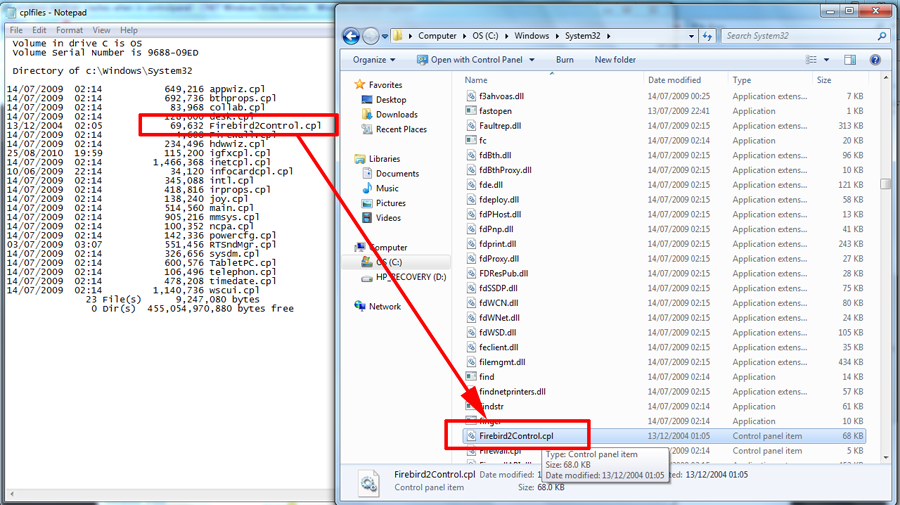This screenshot has height=505, width=900.
Task: Sort by Date modified column
Action: 674,80
